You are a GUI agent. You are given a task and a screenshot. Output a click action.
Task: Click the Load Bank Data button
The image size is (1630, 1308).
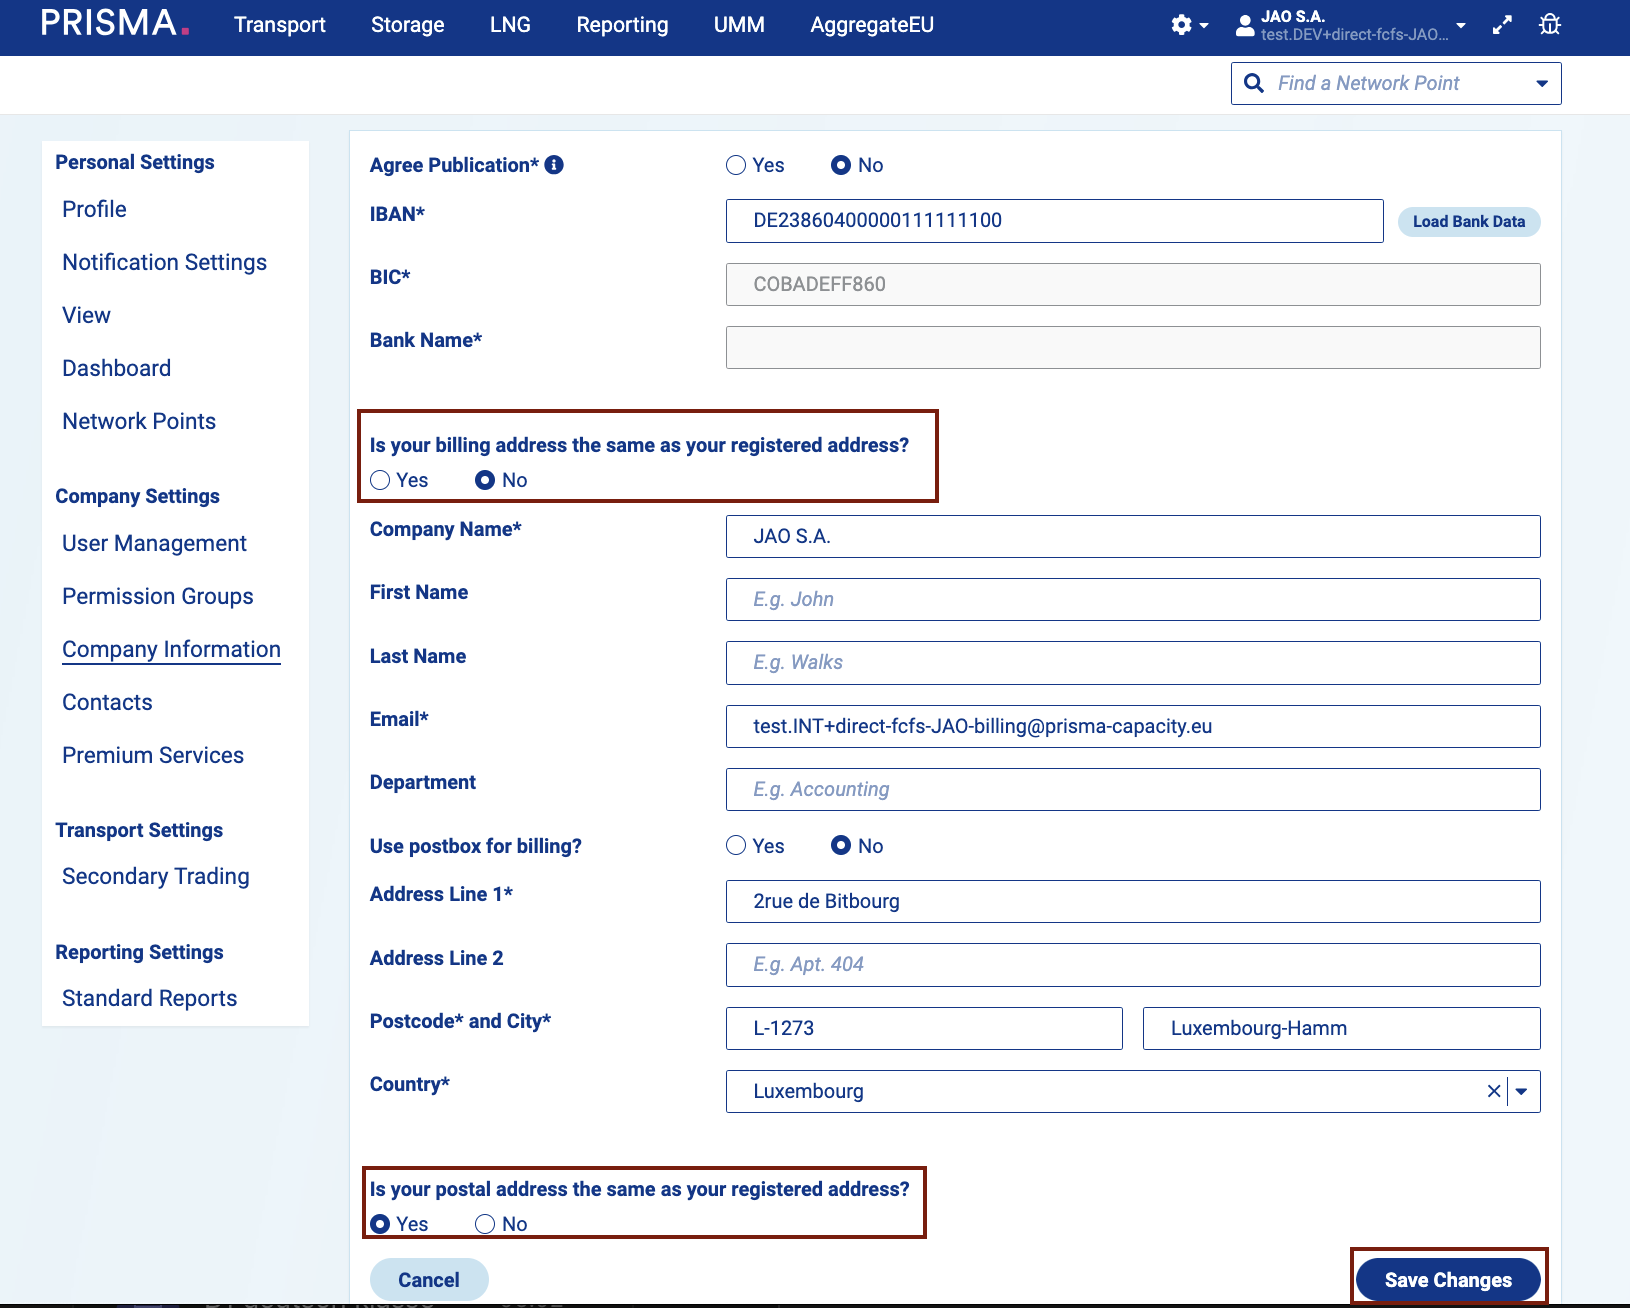[x=1468, y=221]
